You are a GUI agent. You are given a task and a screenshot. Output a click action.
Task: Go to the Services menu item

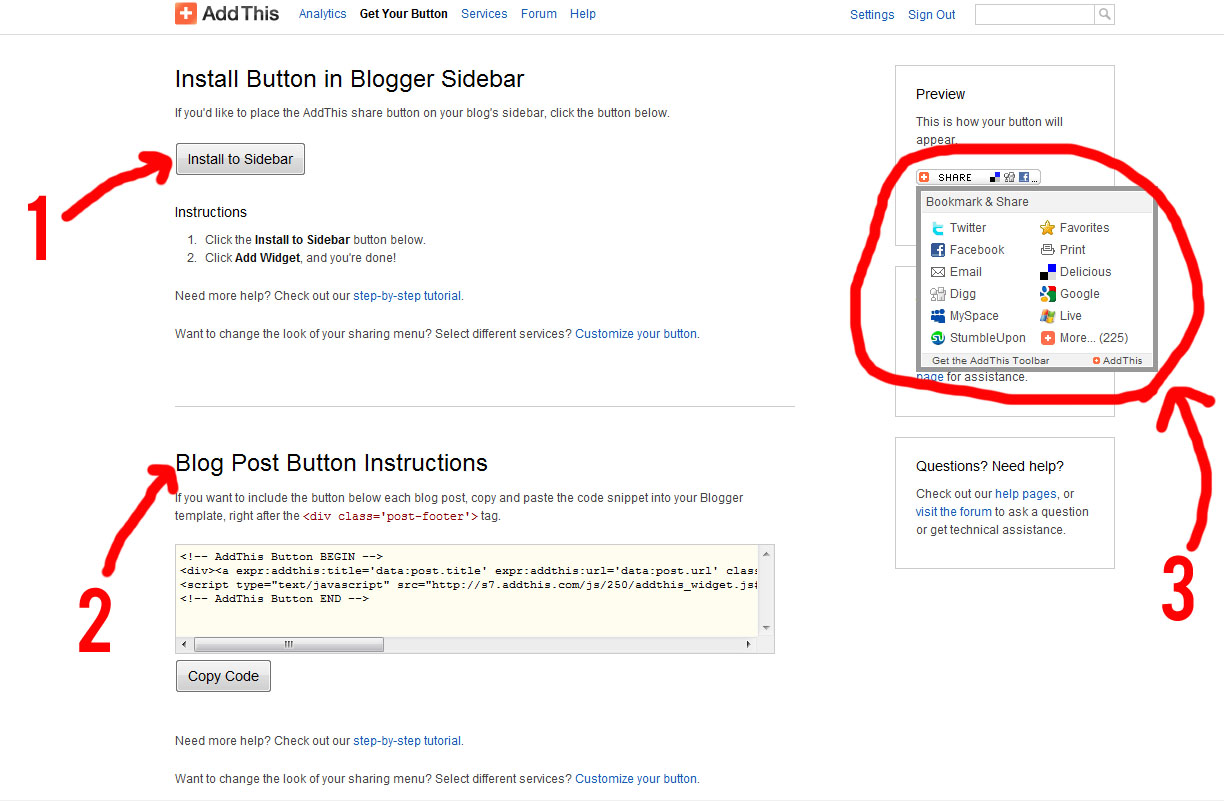click(x=484, y=14)
